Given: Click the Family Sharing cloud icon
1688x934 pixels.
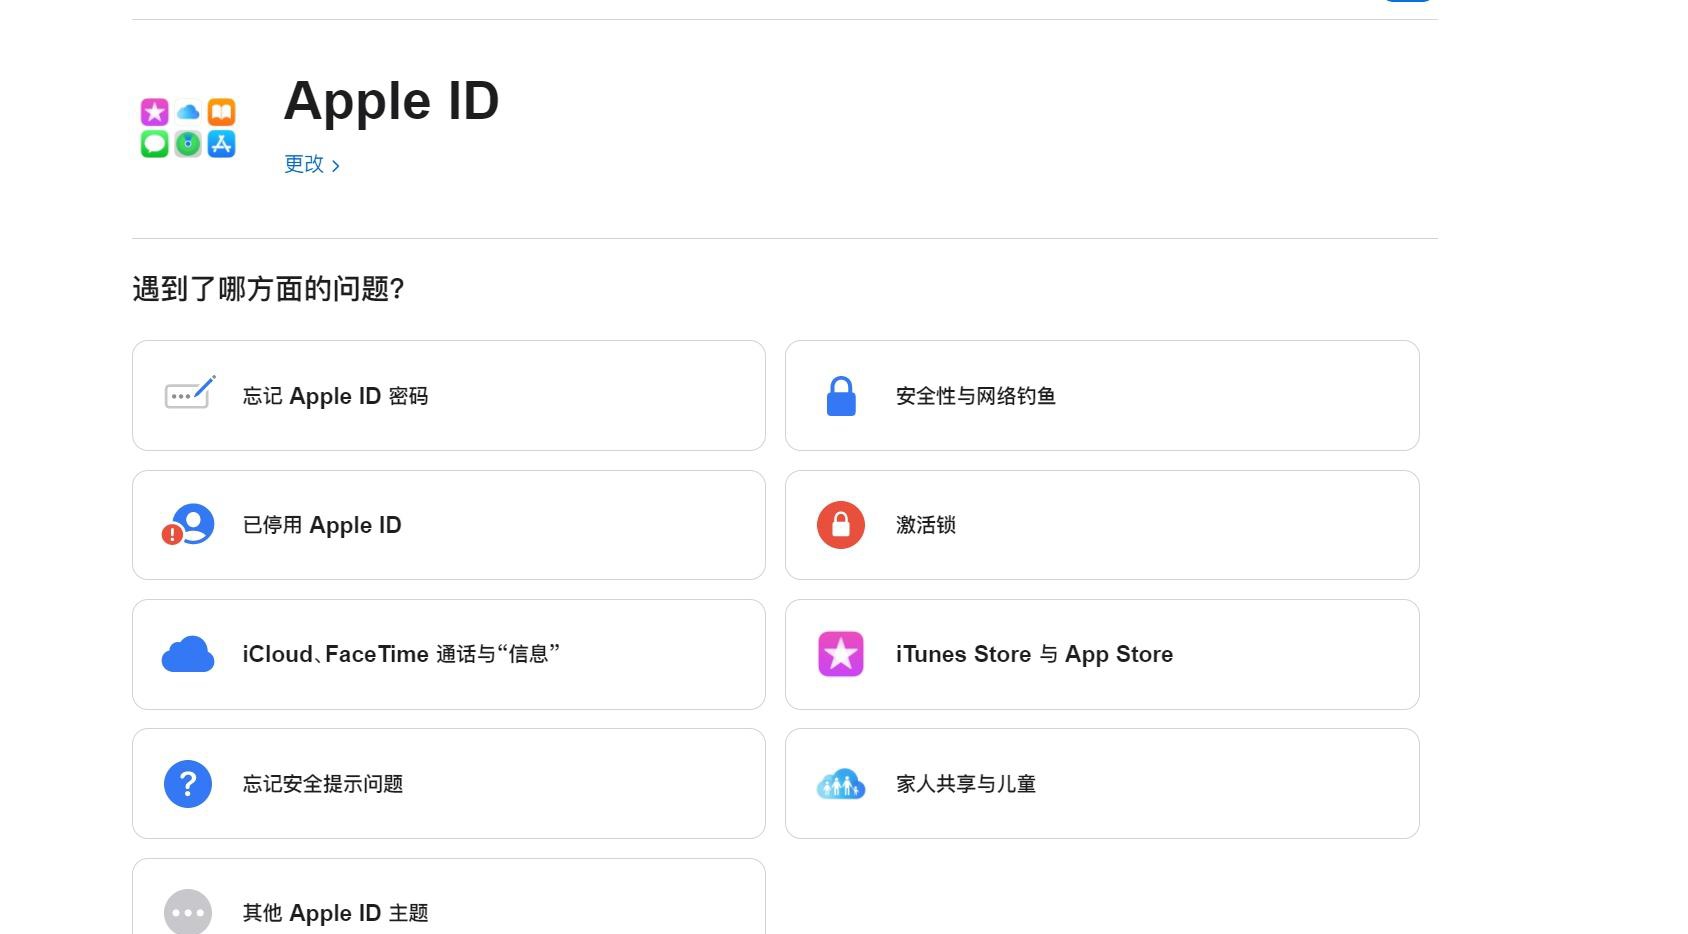Looking at the screenshot, I should pos(841,784).
